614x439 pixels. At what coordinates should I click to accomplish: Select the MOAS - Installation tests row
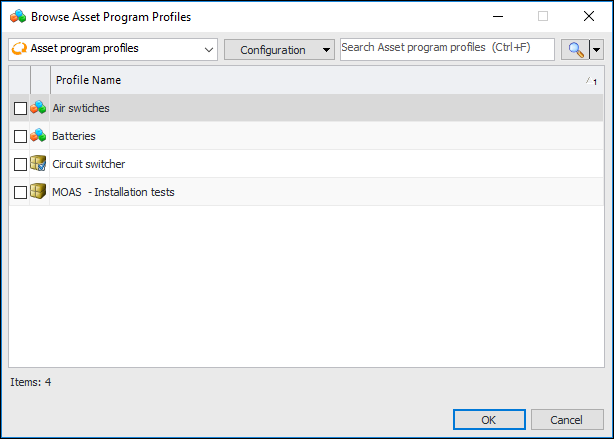pyautogui.click(x=300, y=192)
